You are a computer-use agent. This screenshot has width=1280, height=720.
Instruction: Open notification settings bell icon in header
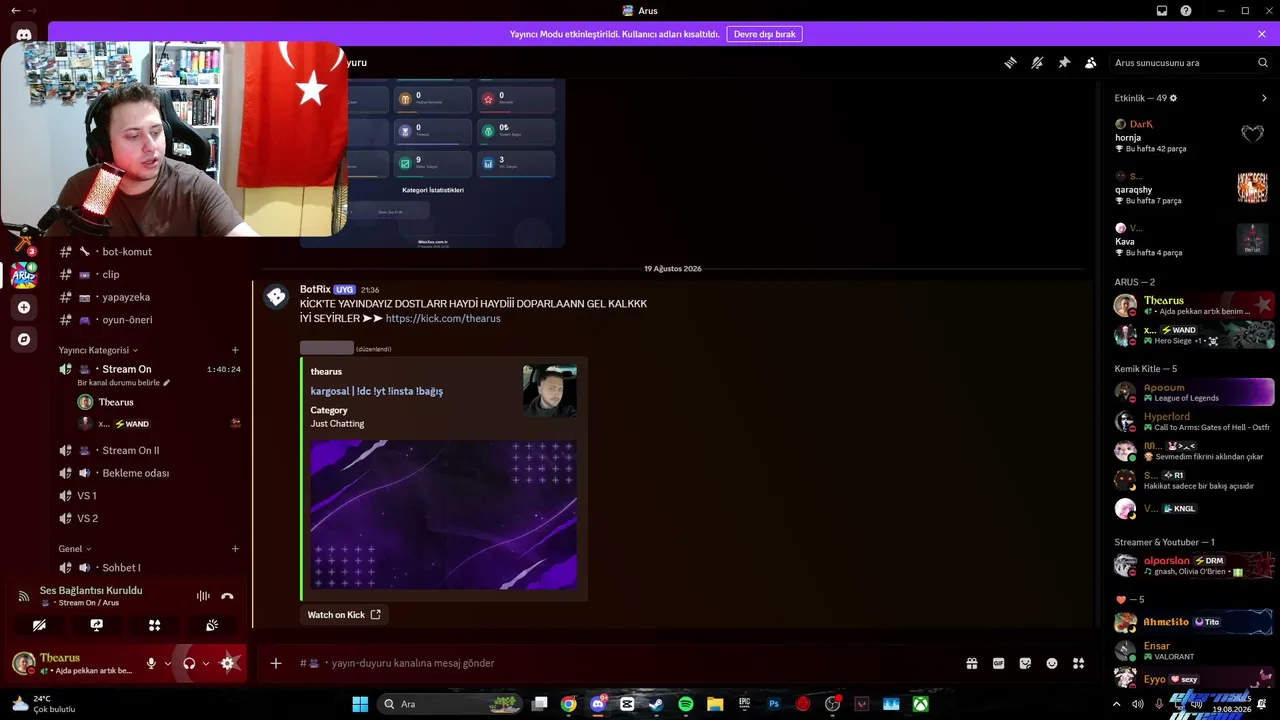[1037, 62]
